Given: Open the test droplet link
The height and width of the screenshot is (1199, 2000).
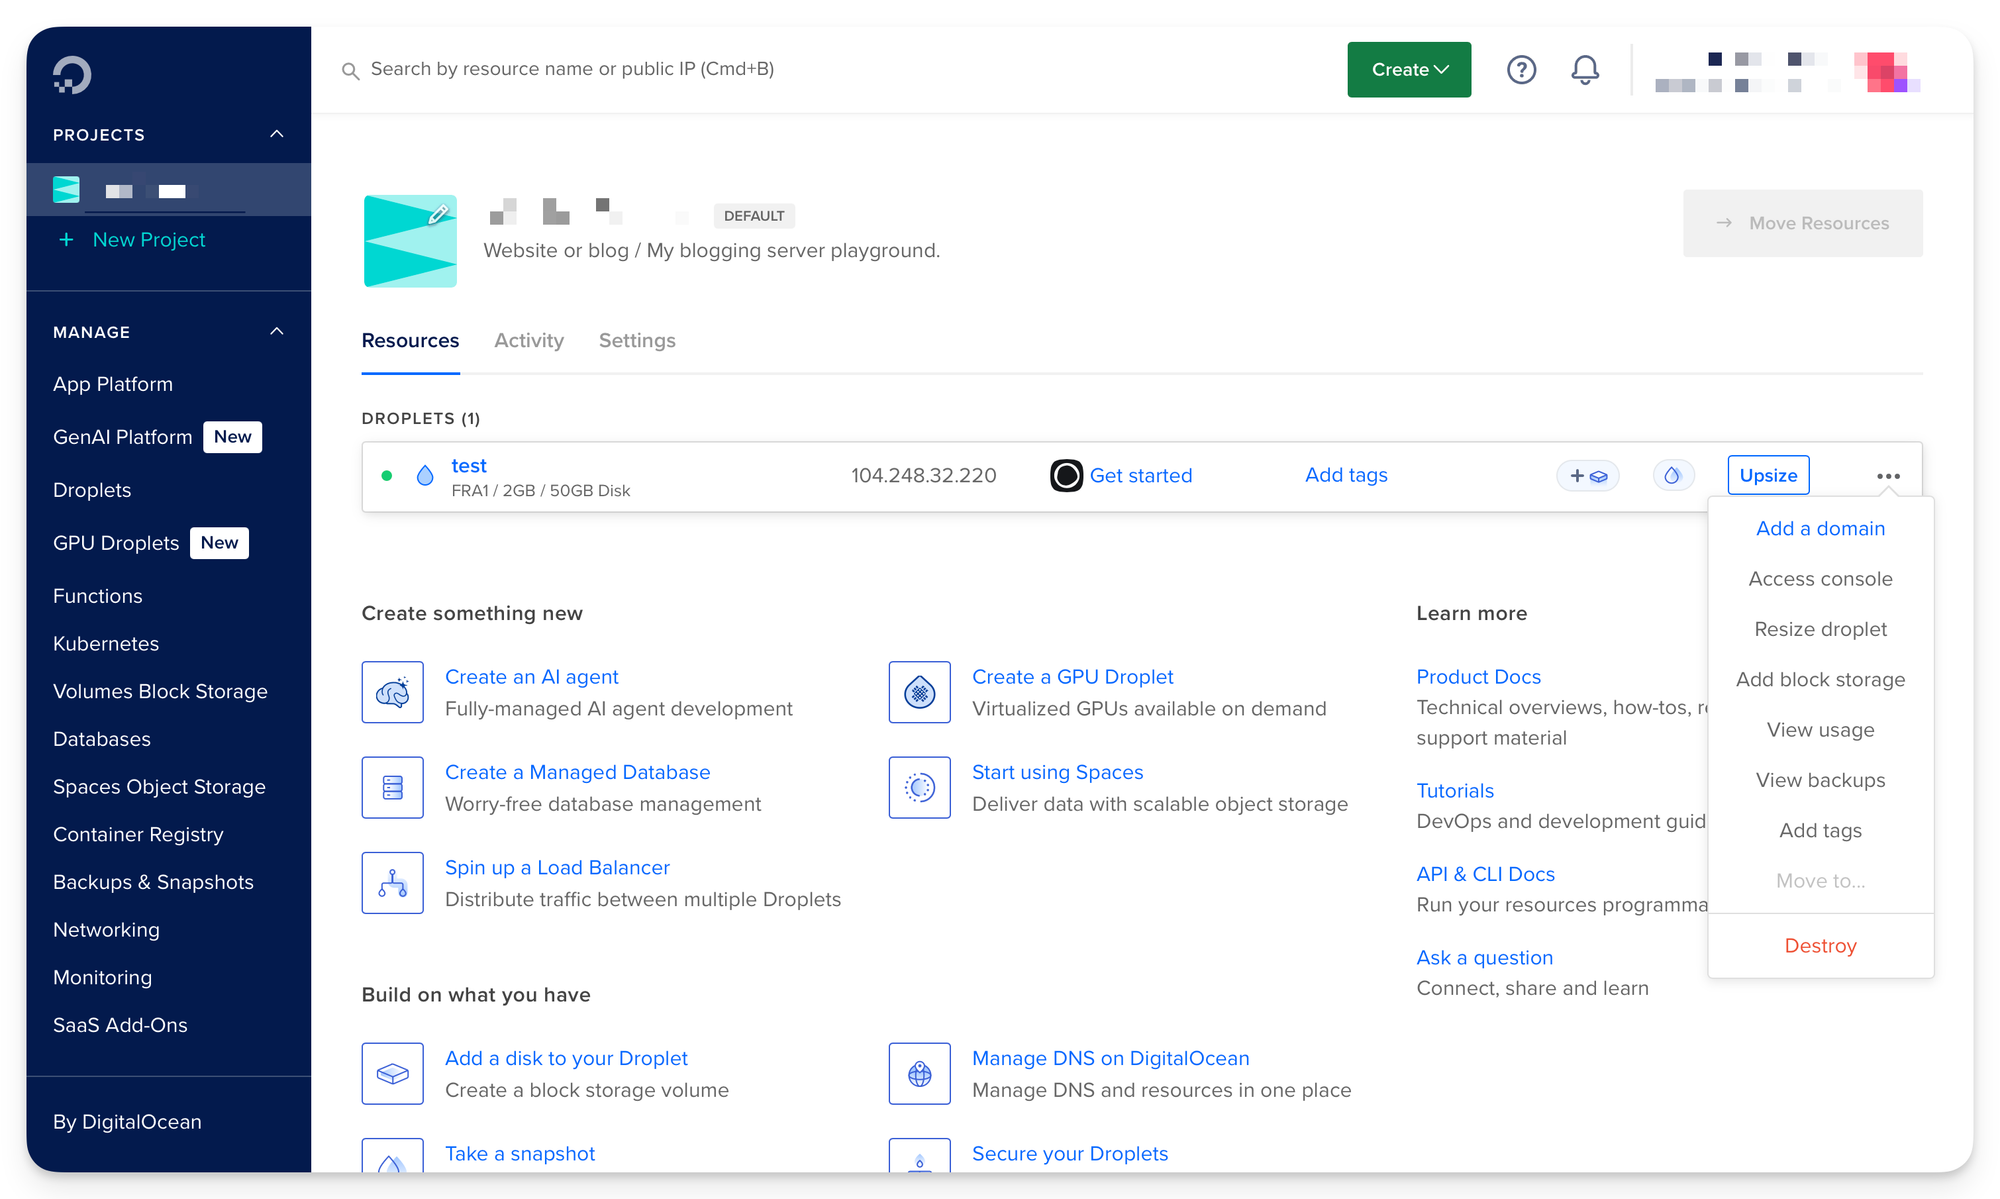Looking at the screenshot, I should point(469,465).
